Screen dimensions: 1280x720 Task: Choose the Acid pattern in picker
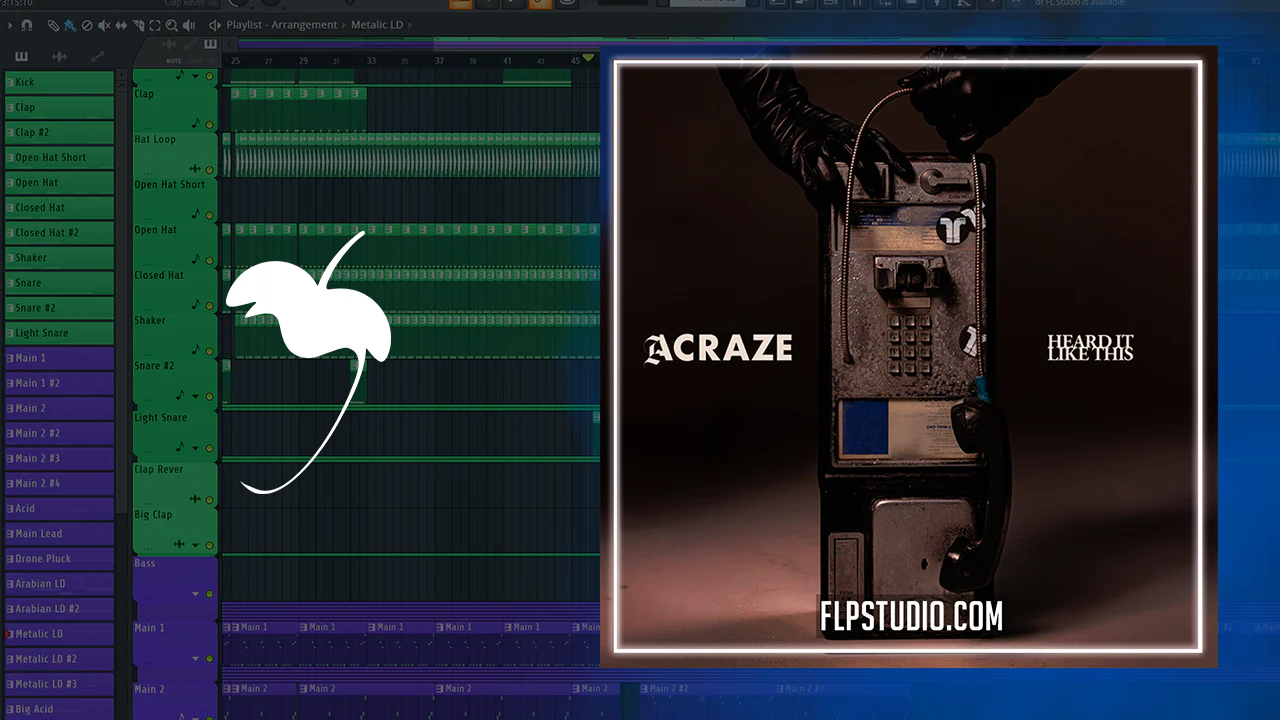pyautogui.click(x=59, y=508)
